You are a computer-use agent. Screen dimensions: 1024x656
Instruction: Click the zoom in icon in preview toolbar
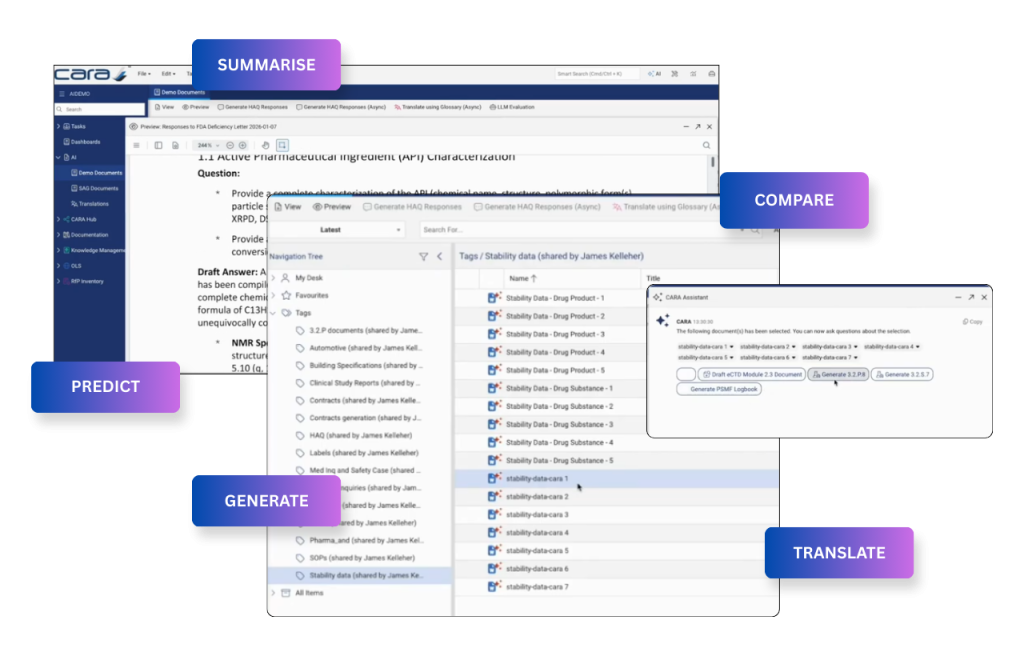click(x=243, y=145)
